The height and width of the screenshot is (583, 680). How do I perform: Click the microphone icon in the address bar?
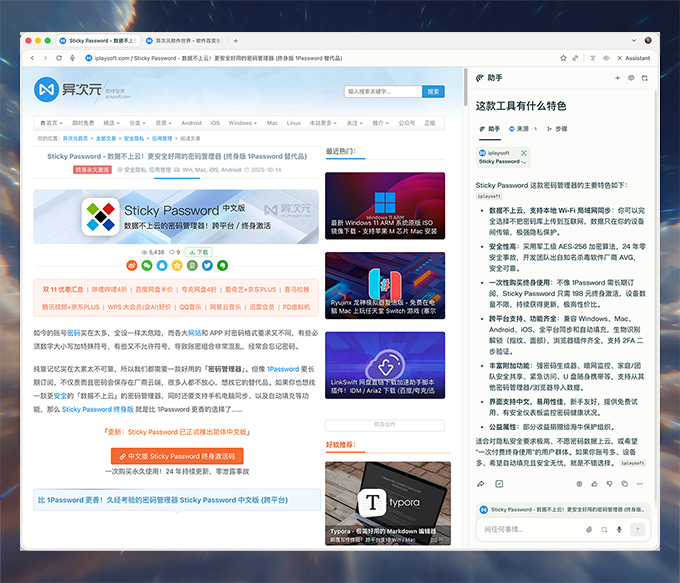coord(72,58)
